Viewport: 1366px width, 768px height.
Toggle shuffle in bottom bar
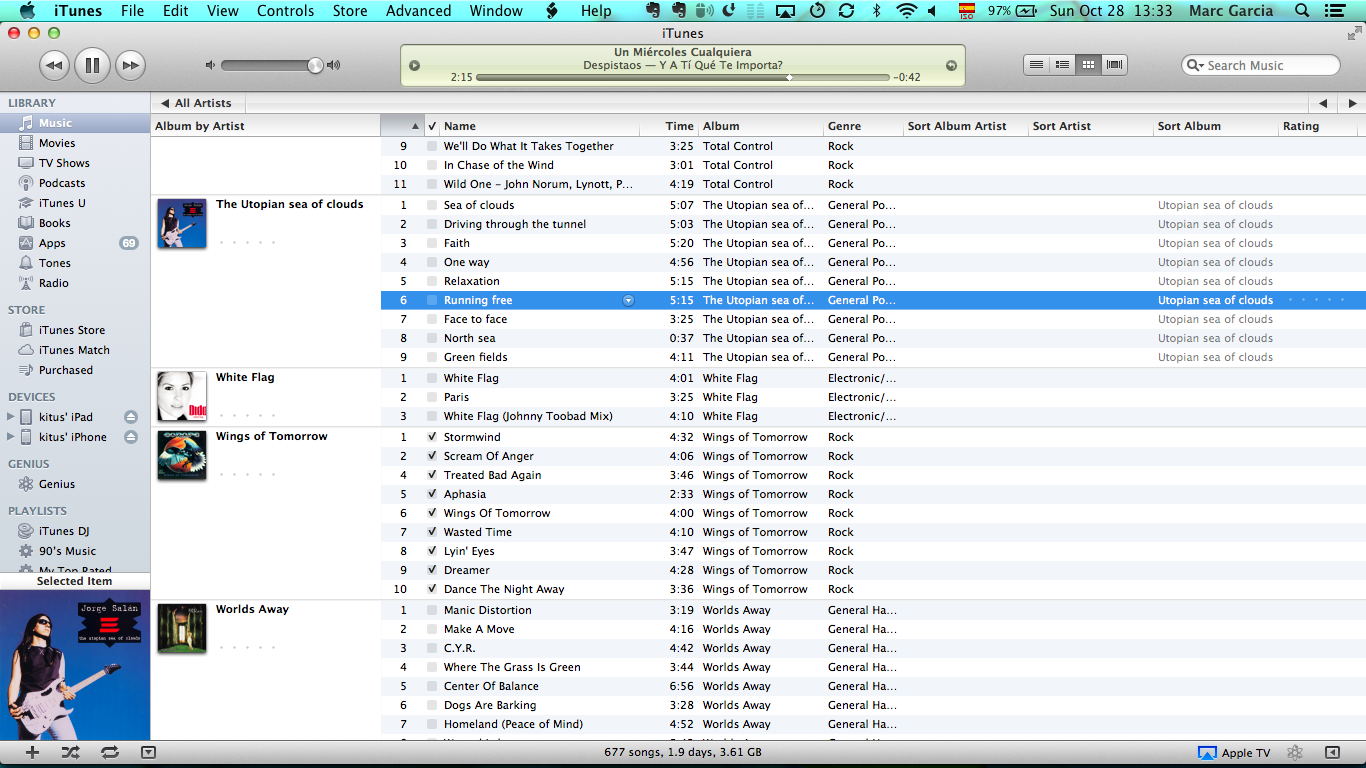[70, 753]
